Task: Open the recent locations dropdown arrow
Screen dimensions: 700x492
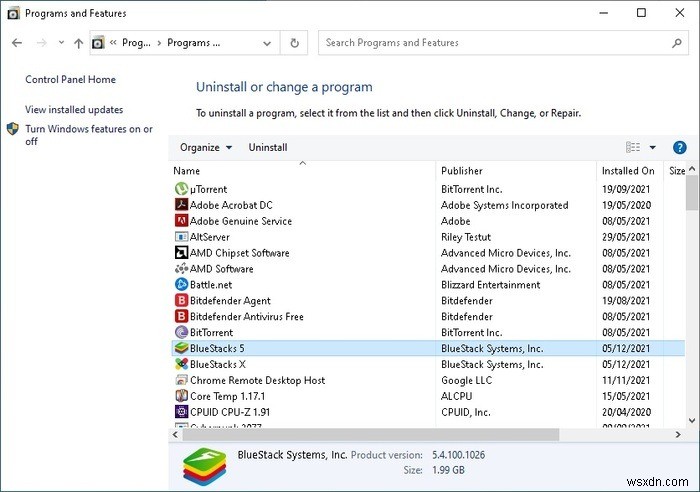Action: (x=61, y=42)
